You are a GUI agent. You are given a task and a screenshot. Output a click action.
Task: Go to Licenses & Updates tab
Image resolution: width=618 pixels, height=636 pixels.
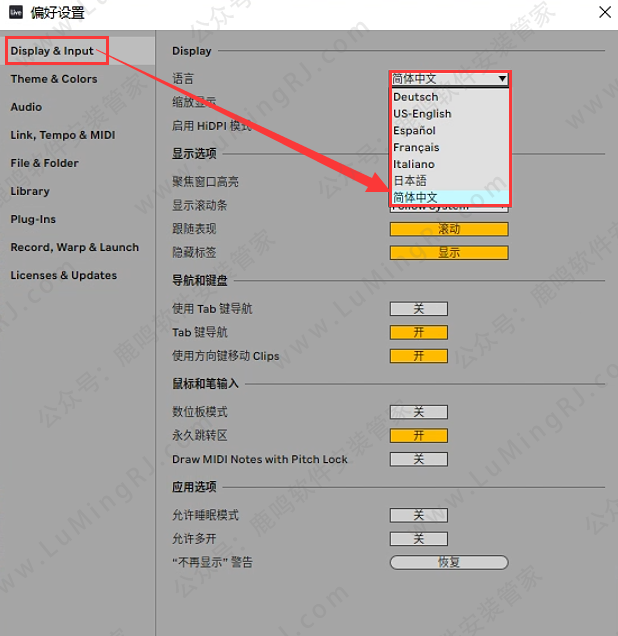point(64,275)
